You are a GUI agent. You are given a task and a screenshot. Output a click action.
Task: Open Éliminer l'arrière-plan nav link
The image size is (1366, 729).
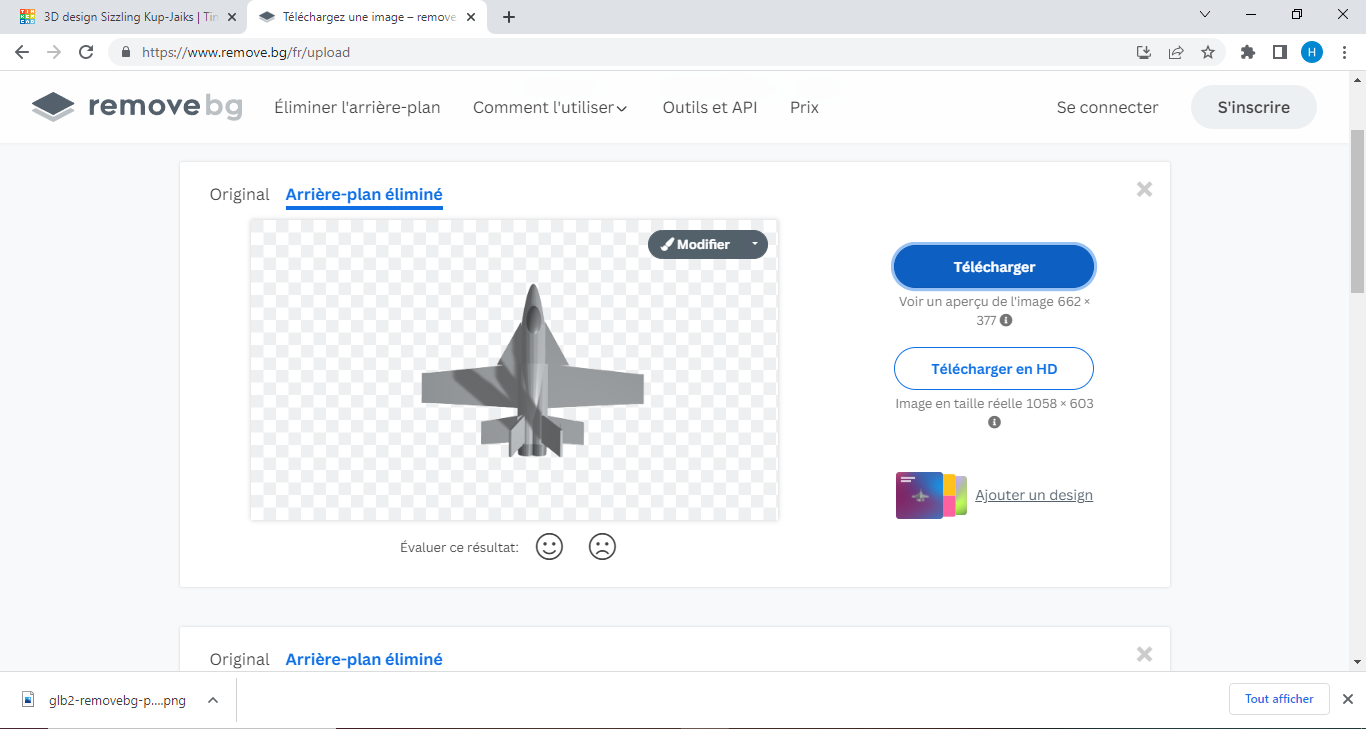click(x=357, y=107)
